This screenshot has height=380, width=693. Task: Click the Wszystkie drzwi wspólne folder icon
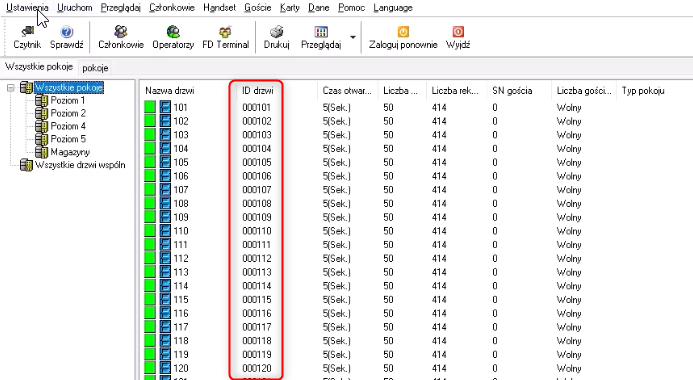27,165
